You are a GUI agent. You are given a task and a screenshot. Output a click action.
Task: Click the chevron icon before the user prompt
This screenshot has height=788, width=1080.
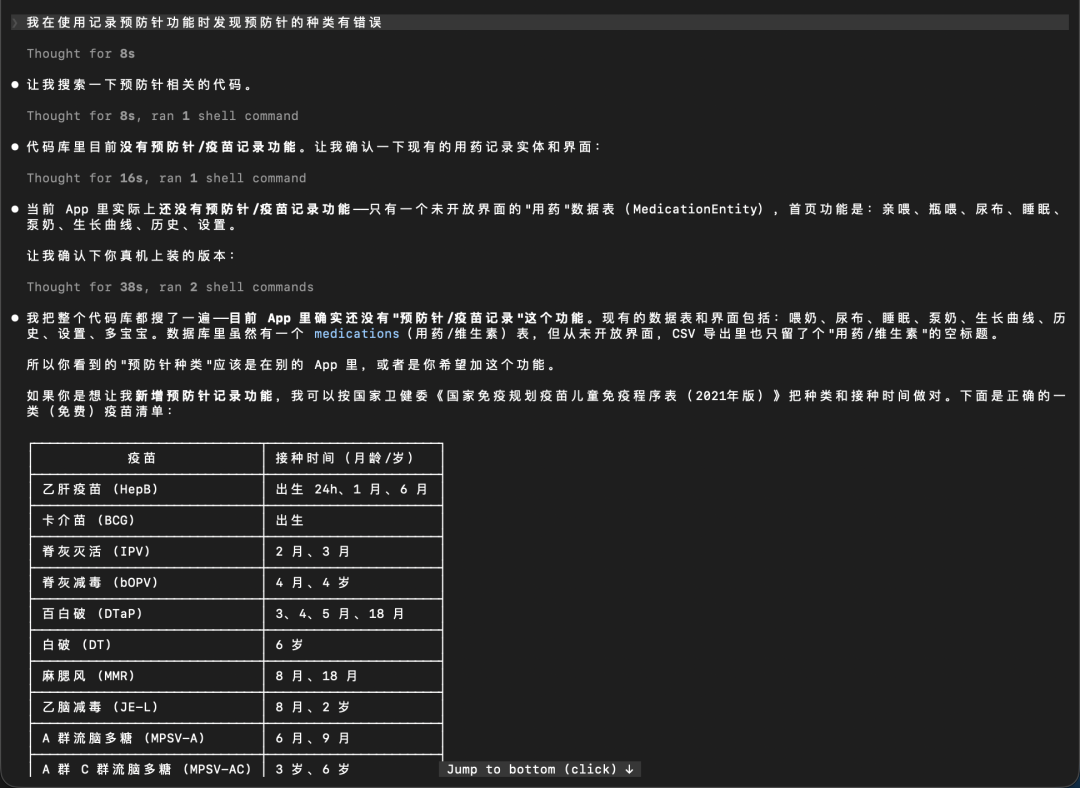pos(15,23)
